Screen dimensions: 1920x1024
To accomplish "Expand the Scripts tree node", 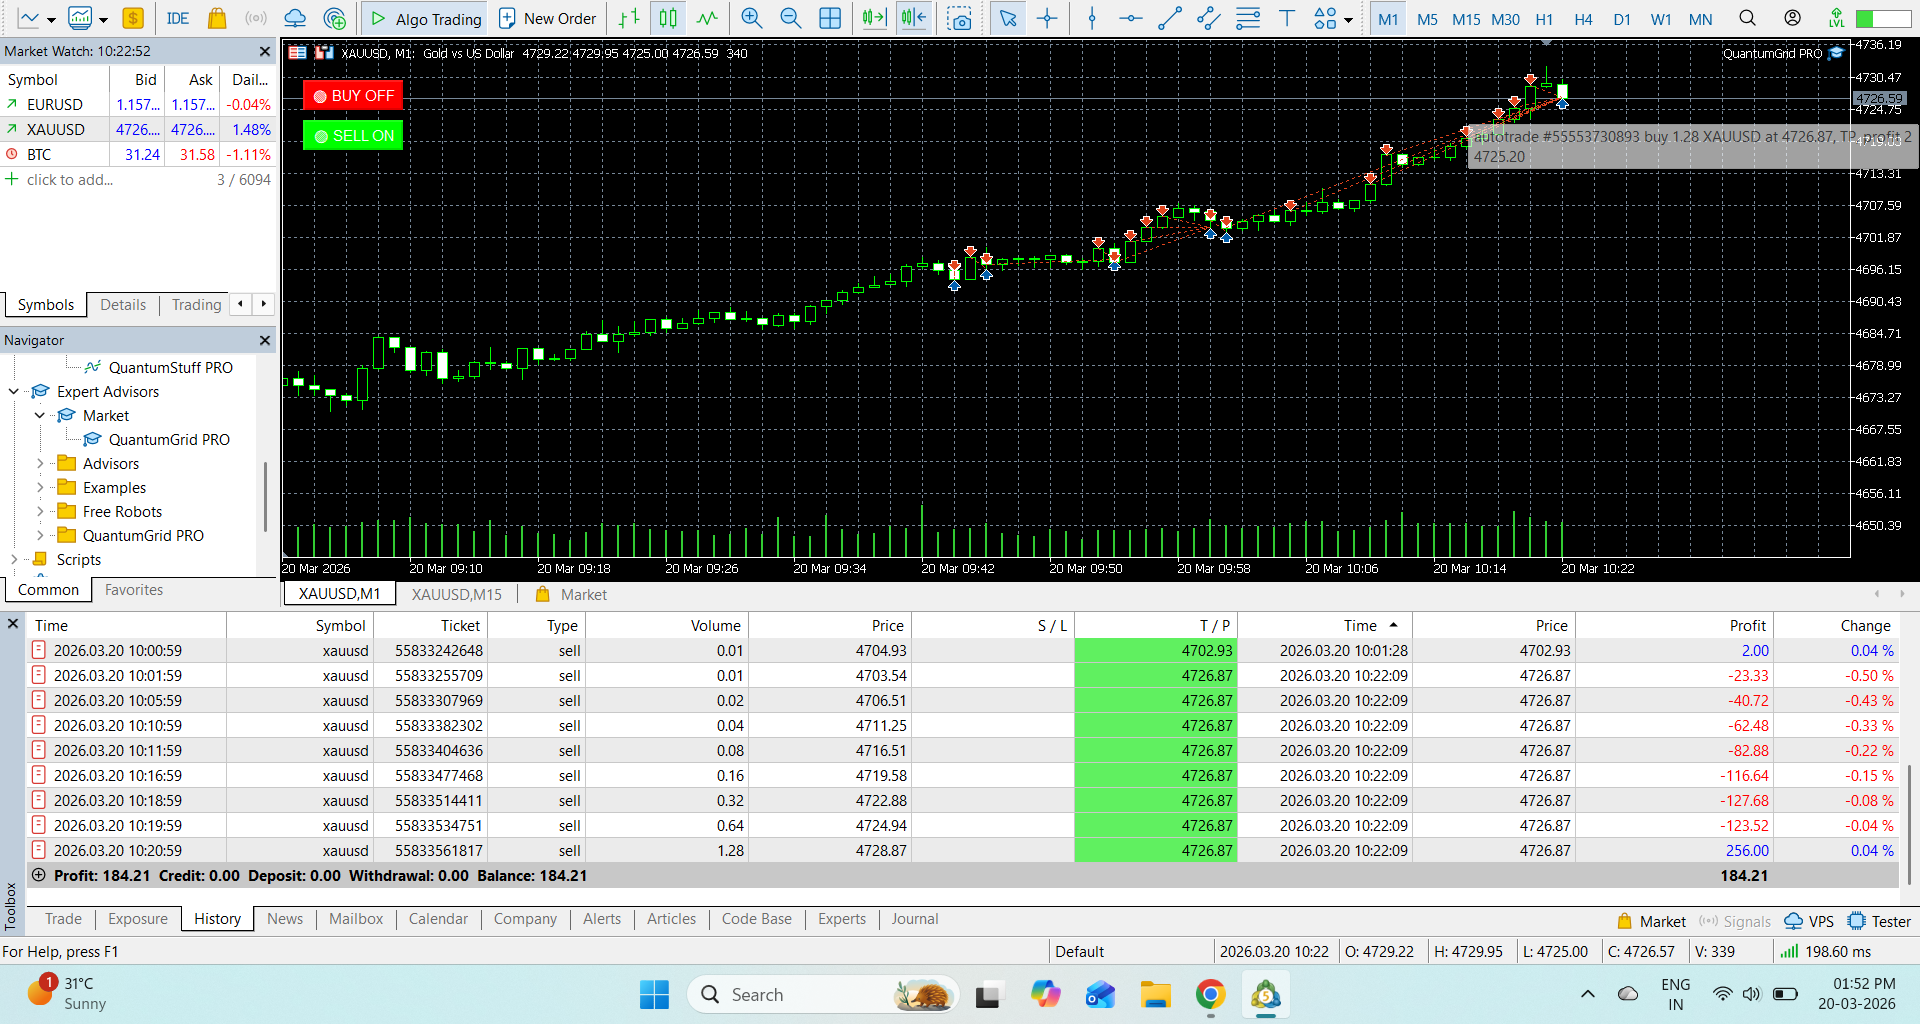I will (x=14, y=559).
